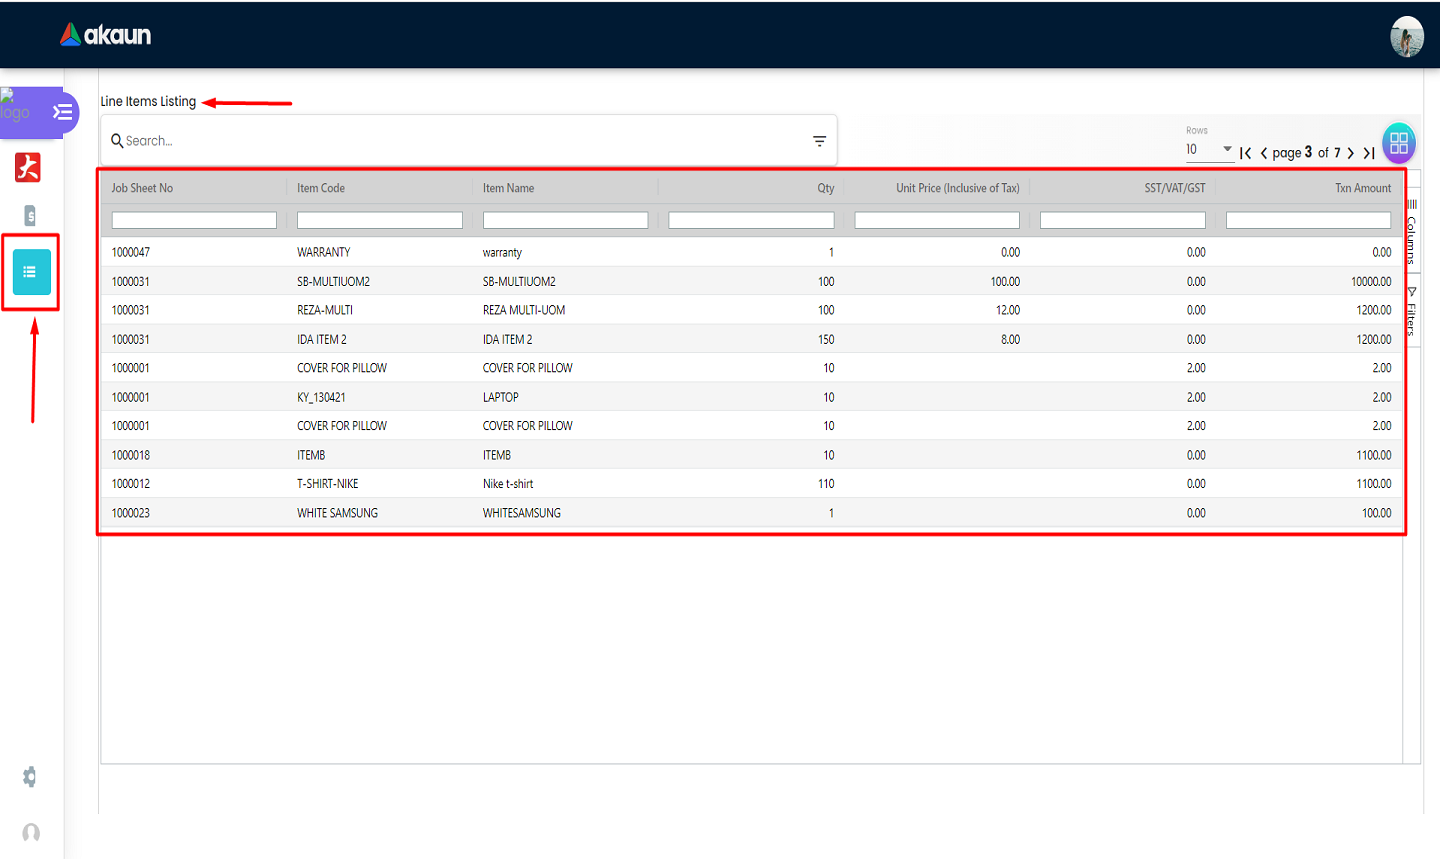Open the invoice document sidebar icon
Viewport: 1440px width, 859px height.
tap(30, 215)
